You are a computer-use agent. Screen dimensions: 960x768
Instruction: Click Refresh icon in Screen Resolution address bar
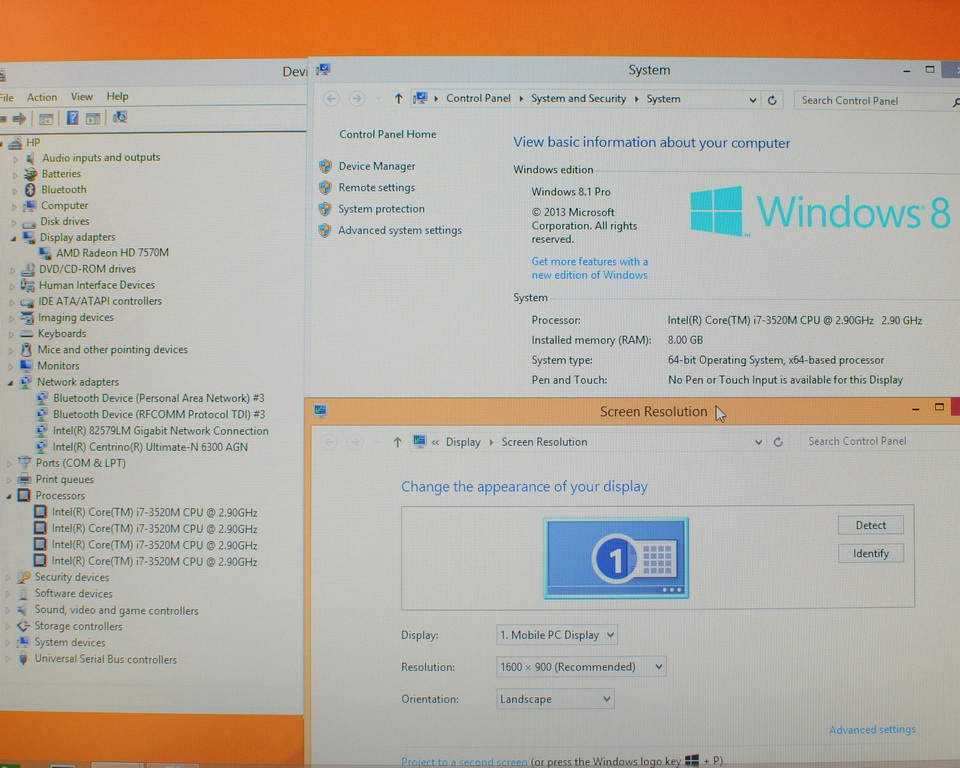[778, 442]
